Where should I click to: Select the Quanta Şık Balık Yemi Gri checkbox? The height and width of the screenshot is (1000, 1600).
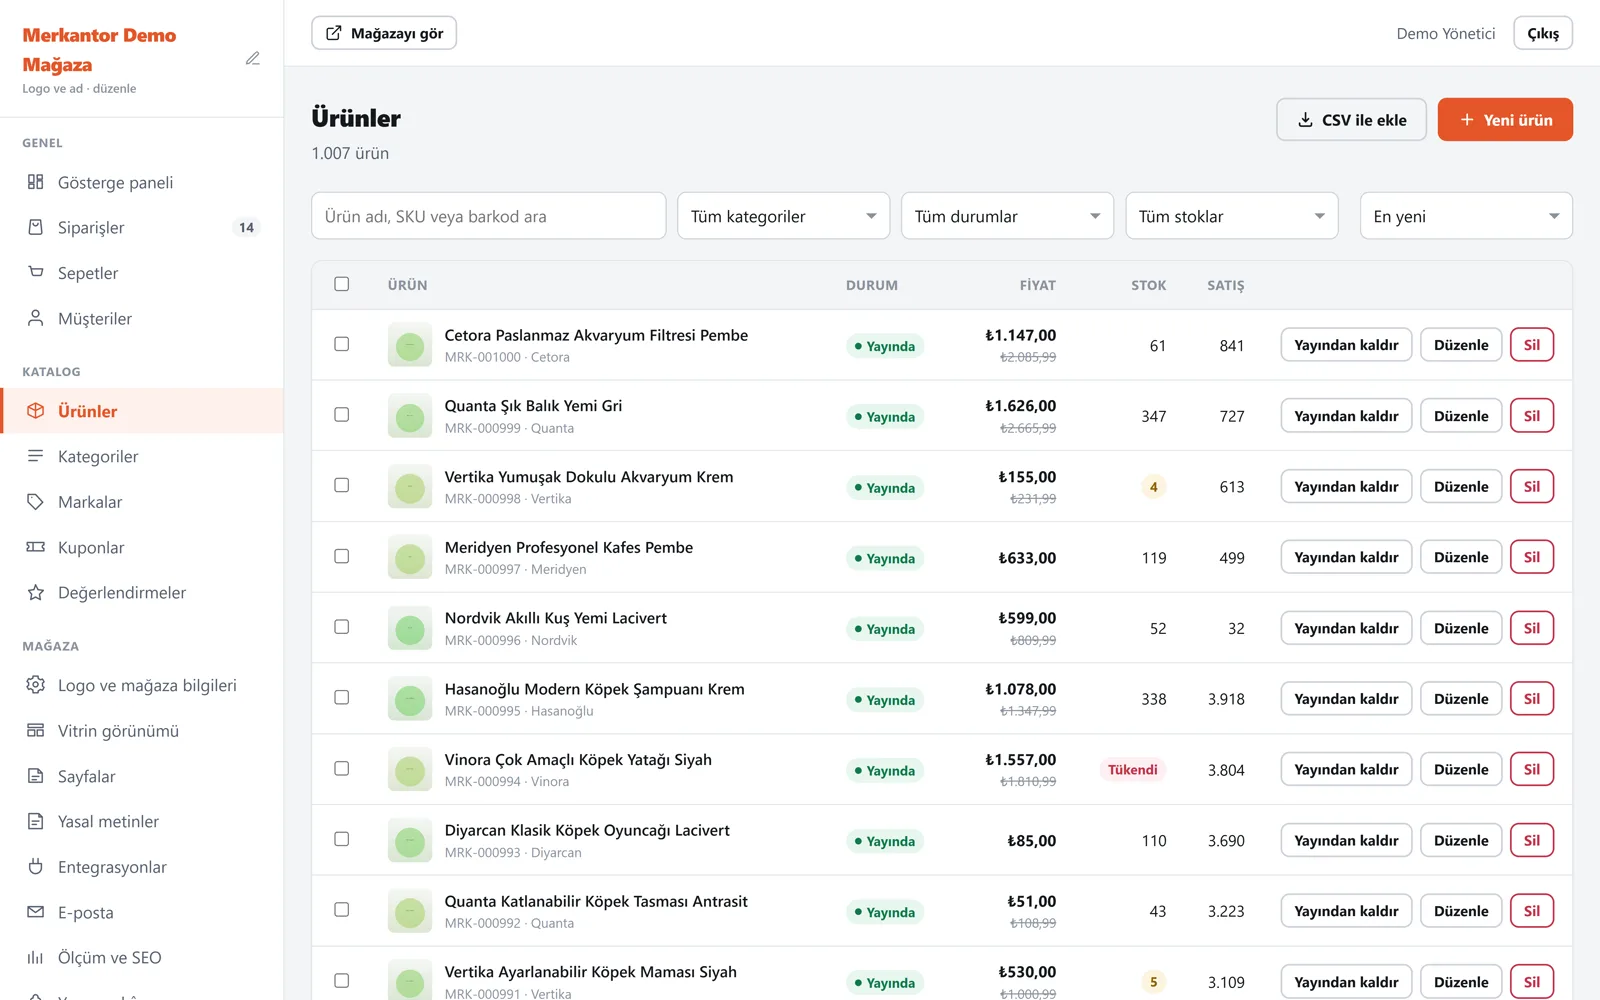coord(342,415)
